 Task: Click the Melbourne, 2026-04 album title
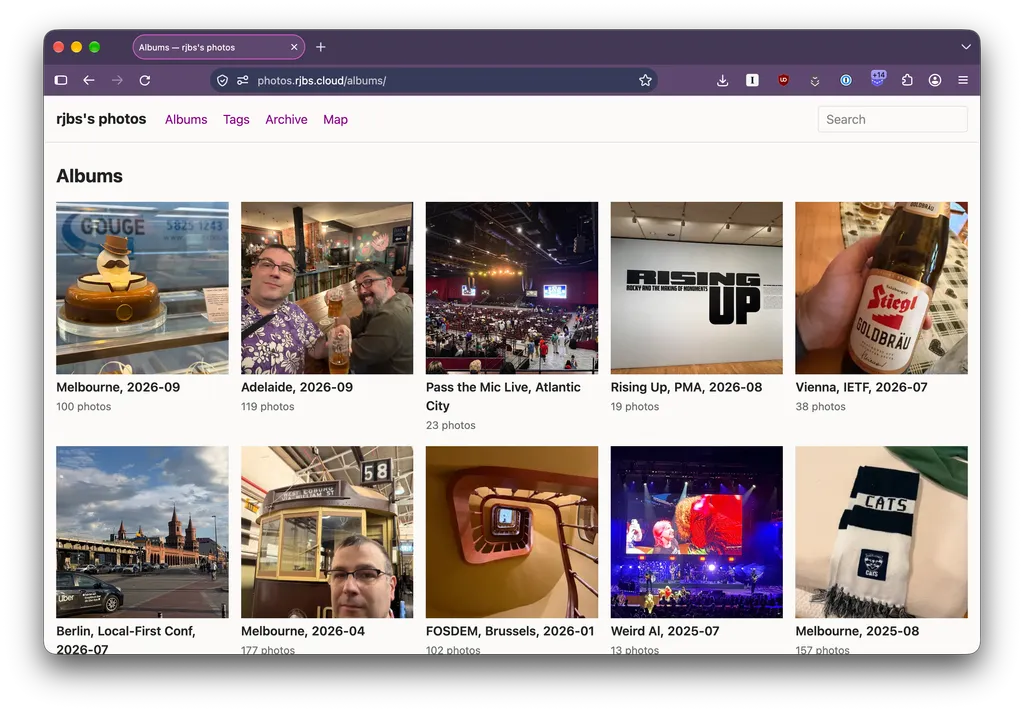pos(303,631)
